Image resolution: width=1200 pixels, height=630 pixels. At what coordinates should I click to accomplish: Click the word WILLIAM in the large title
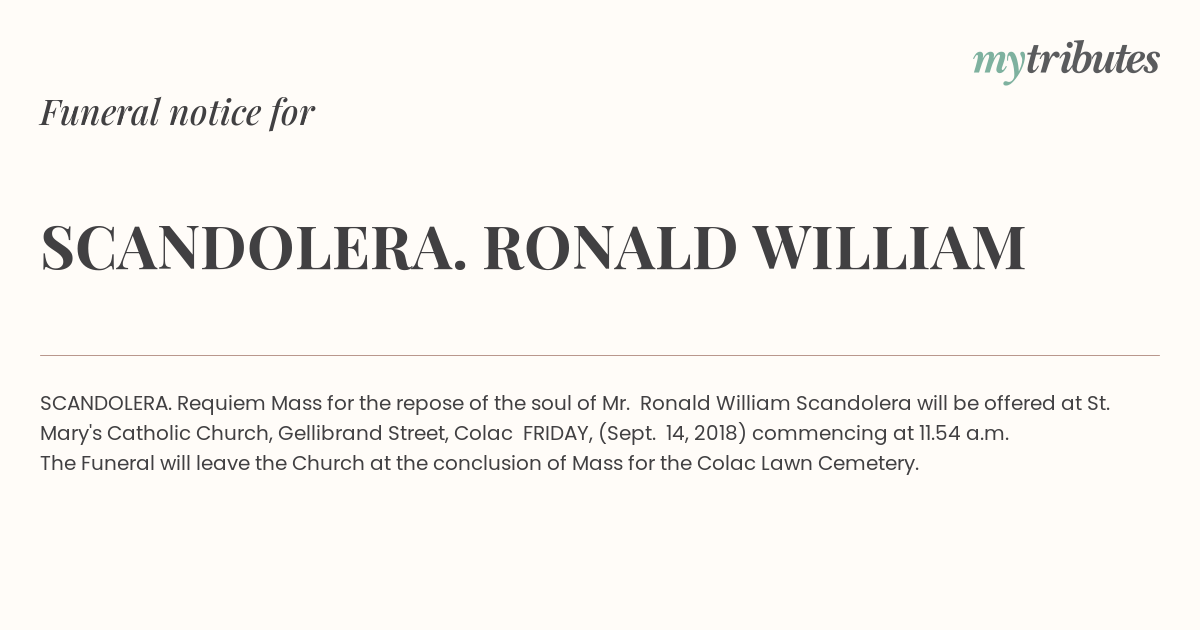coord(890,248)
